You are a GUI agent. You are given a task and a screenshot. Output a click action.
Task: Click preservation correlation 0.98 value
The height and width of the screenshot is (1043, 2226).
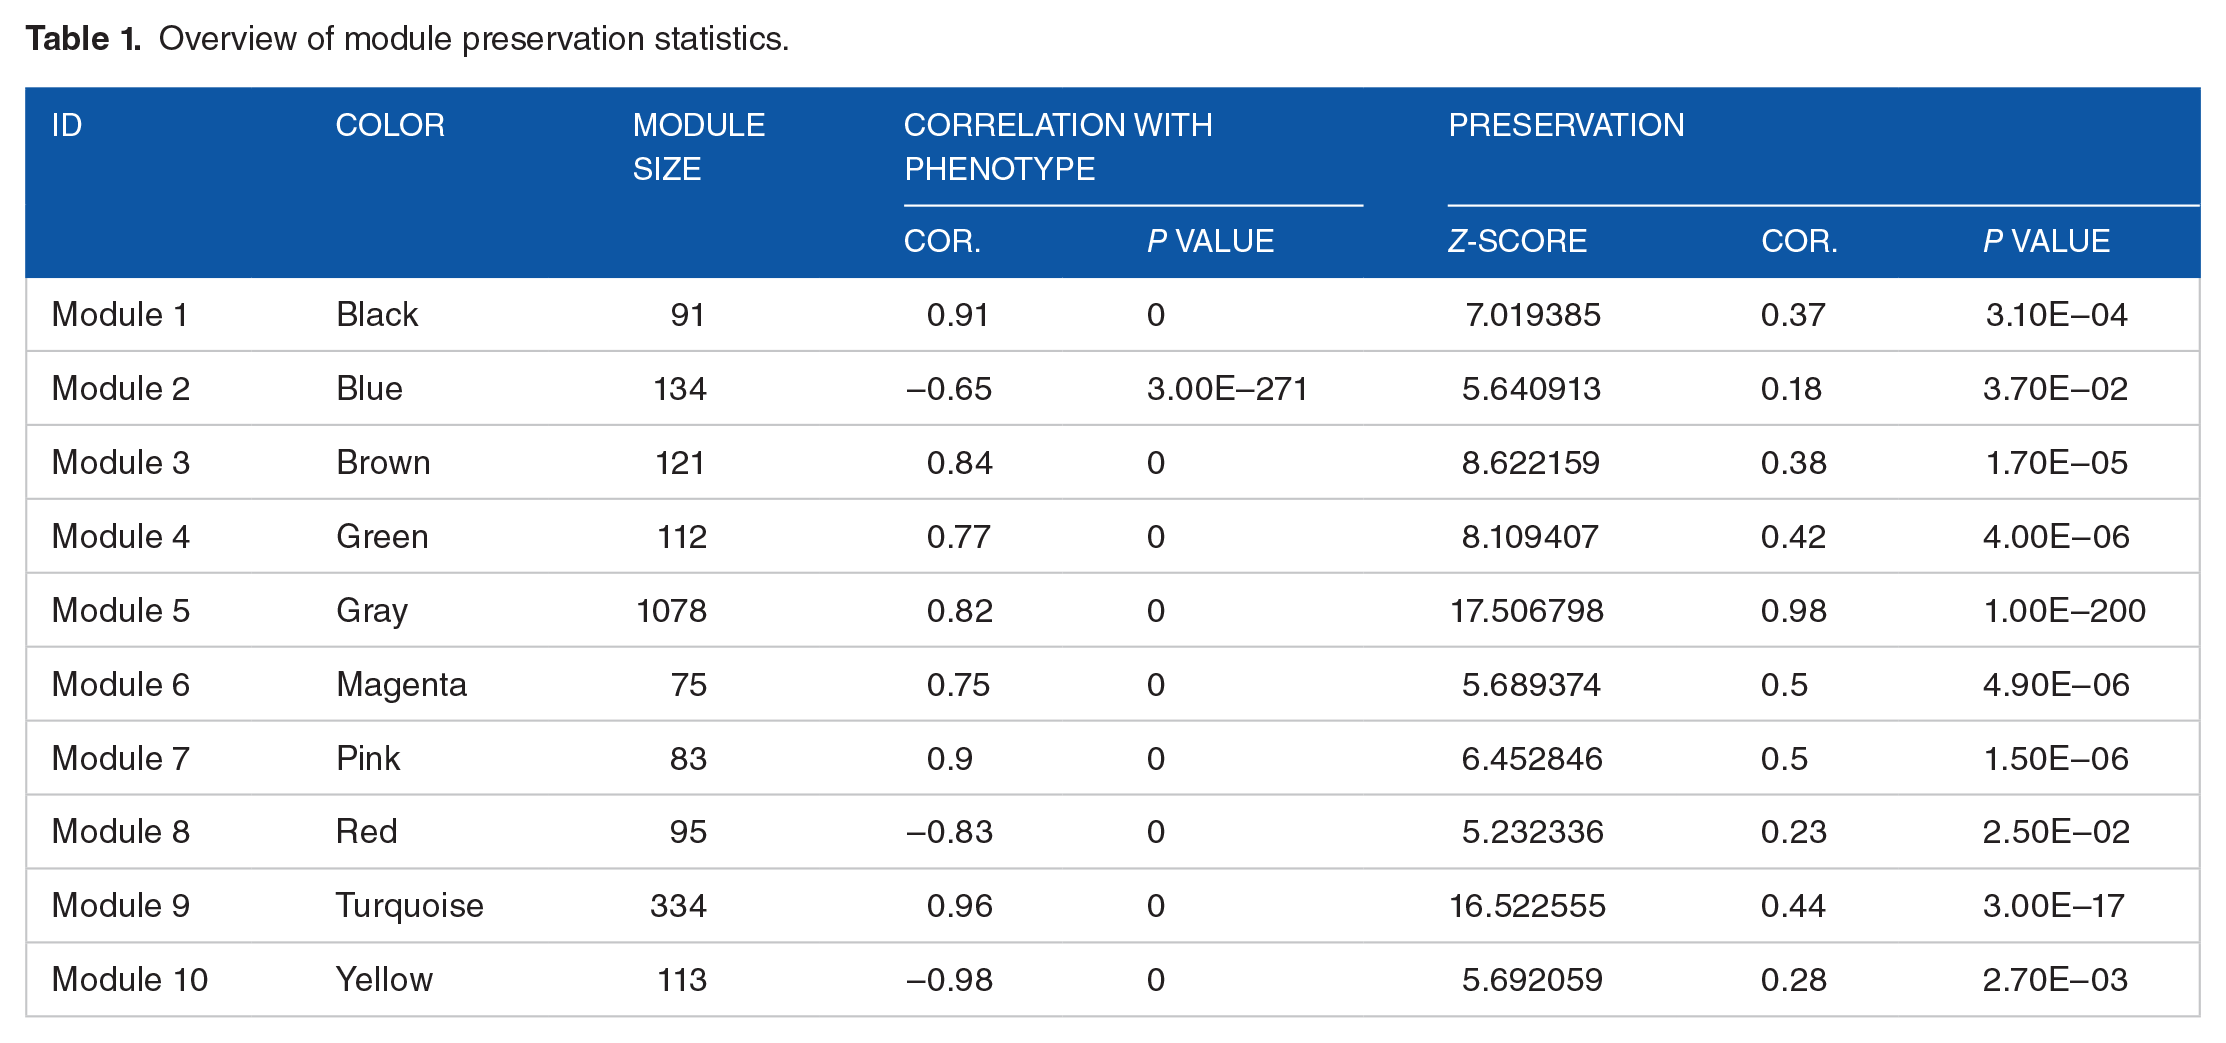click(x=1794, y=611)
